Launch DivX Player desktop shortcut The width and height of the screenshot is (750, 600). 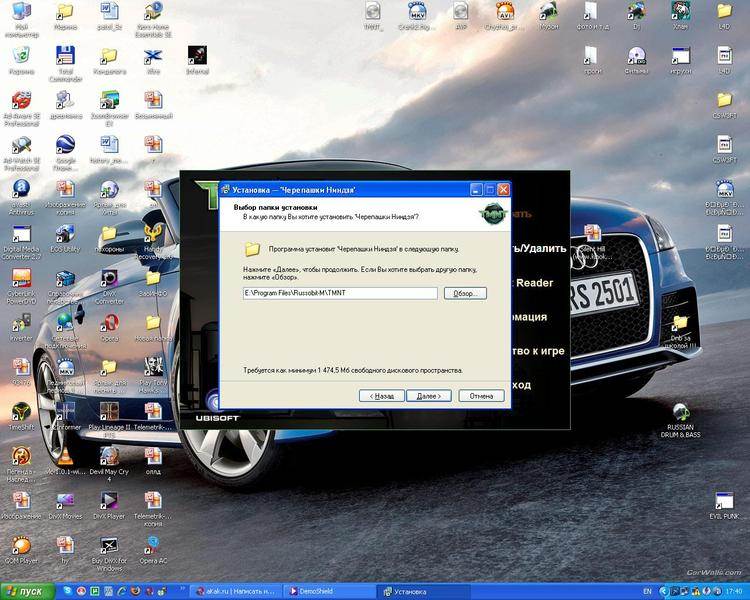(110, 505)
